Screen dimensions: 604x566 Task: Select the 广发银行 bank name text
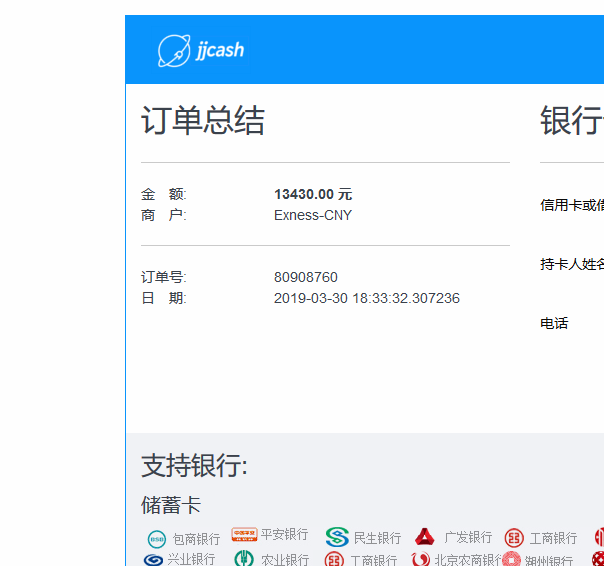[468, 537]
